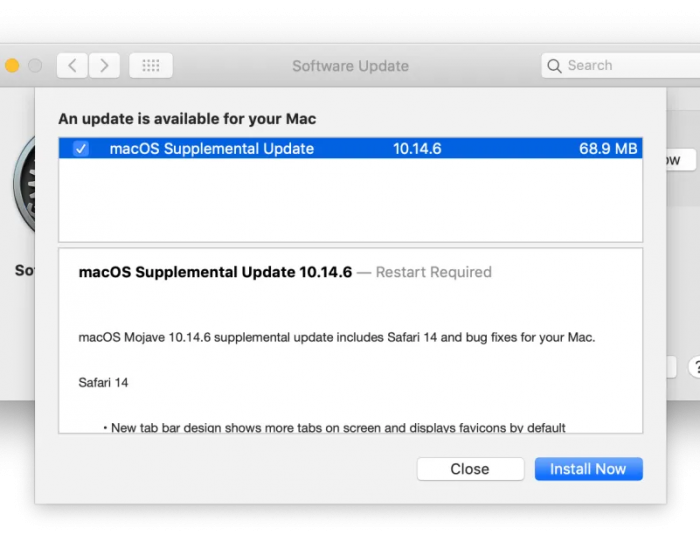Click the 68.9 MB size value
Image resolution: width=700 pixels, height=535 pixels.
click(608, 148)
